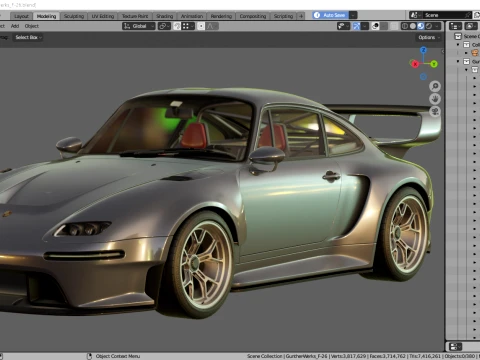
Task: Open the gizmo settings dropdown arrow
Action: point(365,26)
